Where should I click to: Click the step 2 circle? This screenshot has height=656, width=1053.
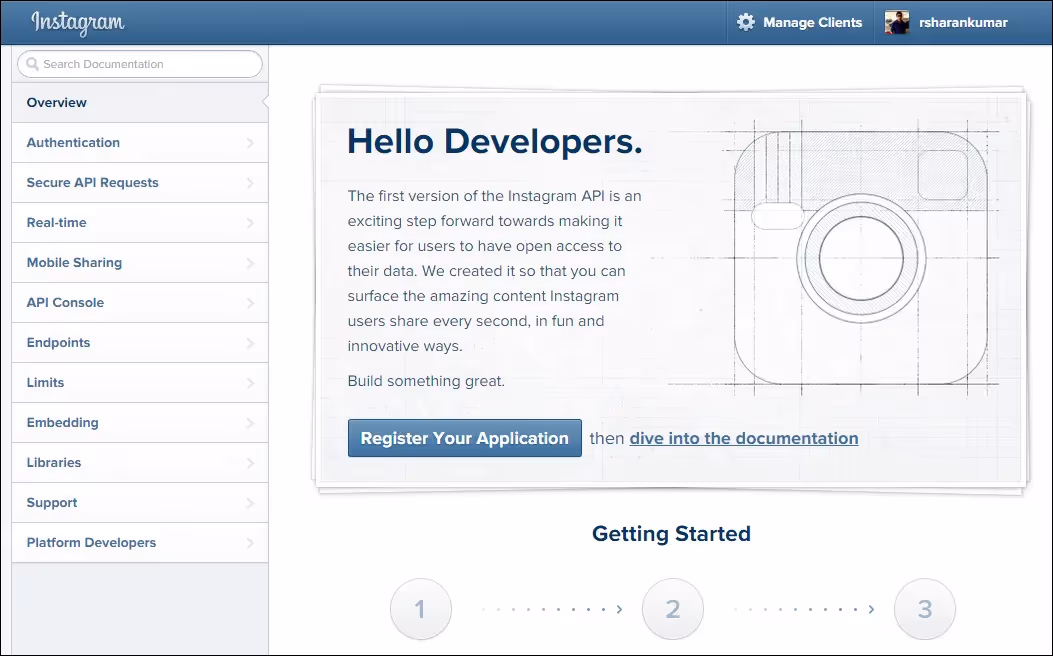pos(673,609)
